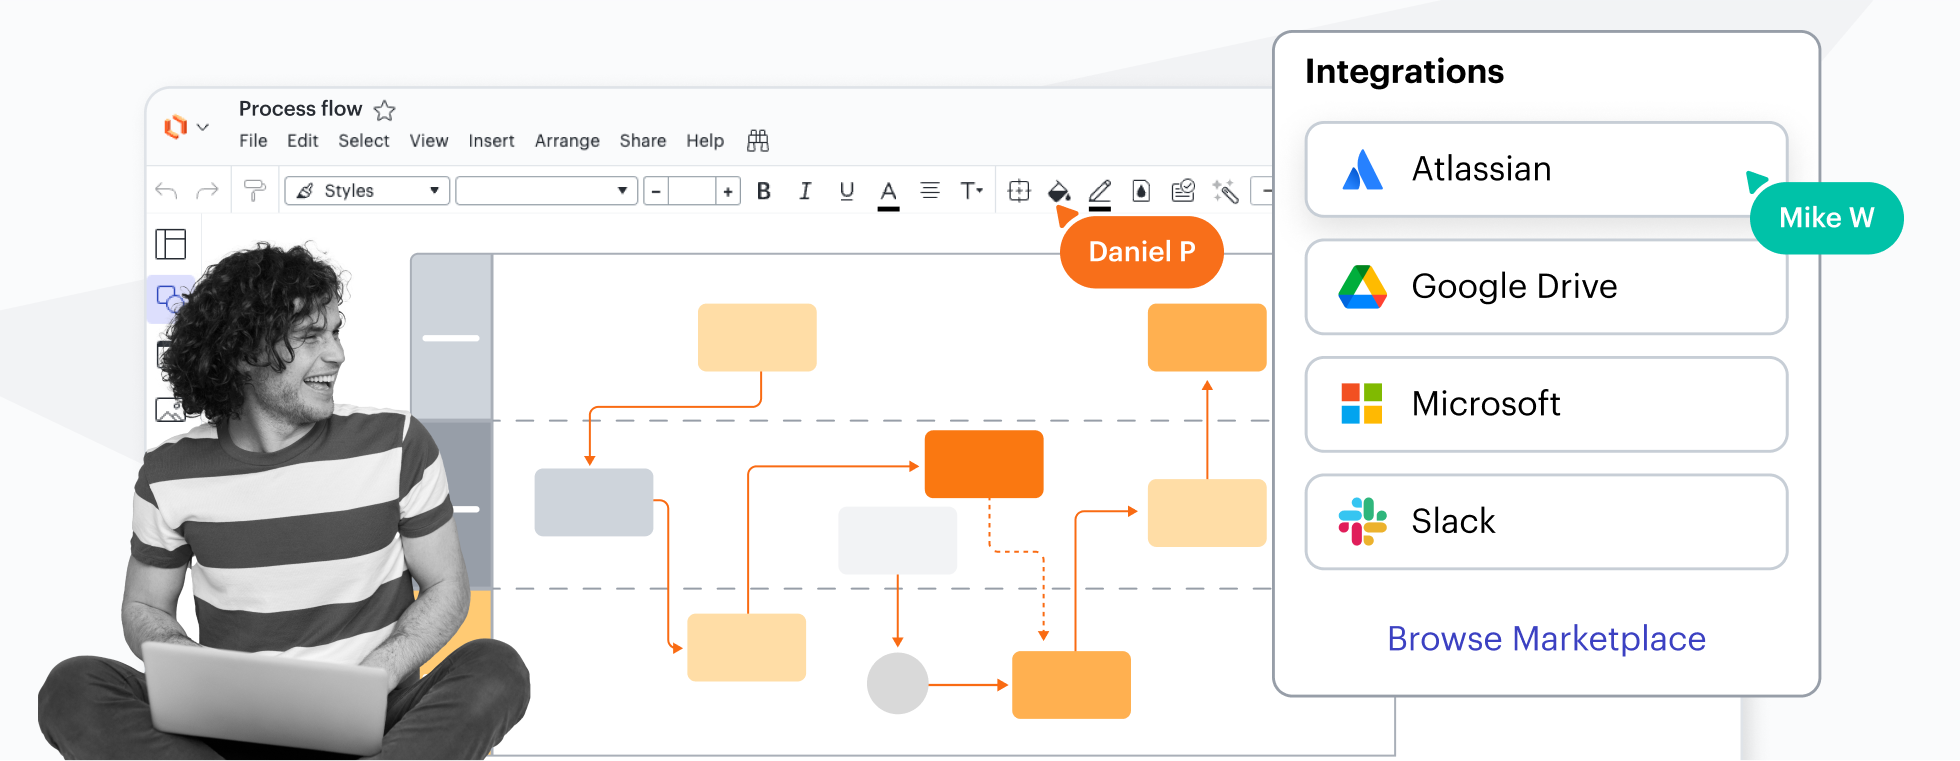Click the Google Drive logo icon
The height and width of the screenshot is (761, 1960).
[1362, 287]
